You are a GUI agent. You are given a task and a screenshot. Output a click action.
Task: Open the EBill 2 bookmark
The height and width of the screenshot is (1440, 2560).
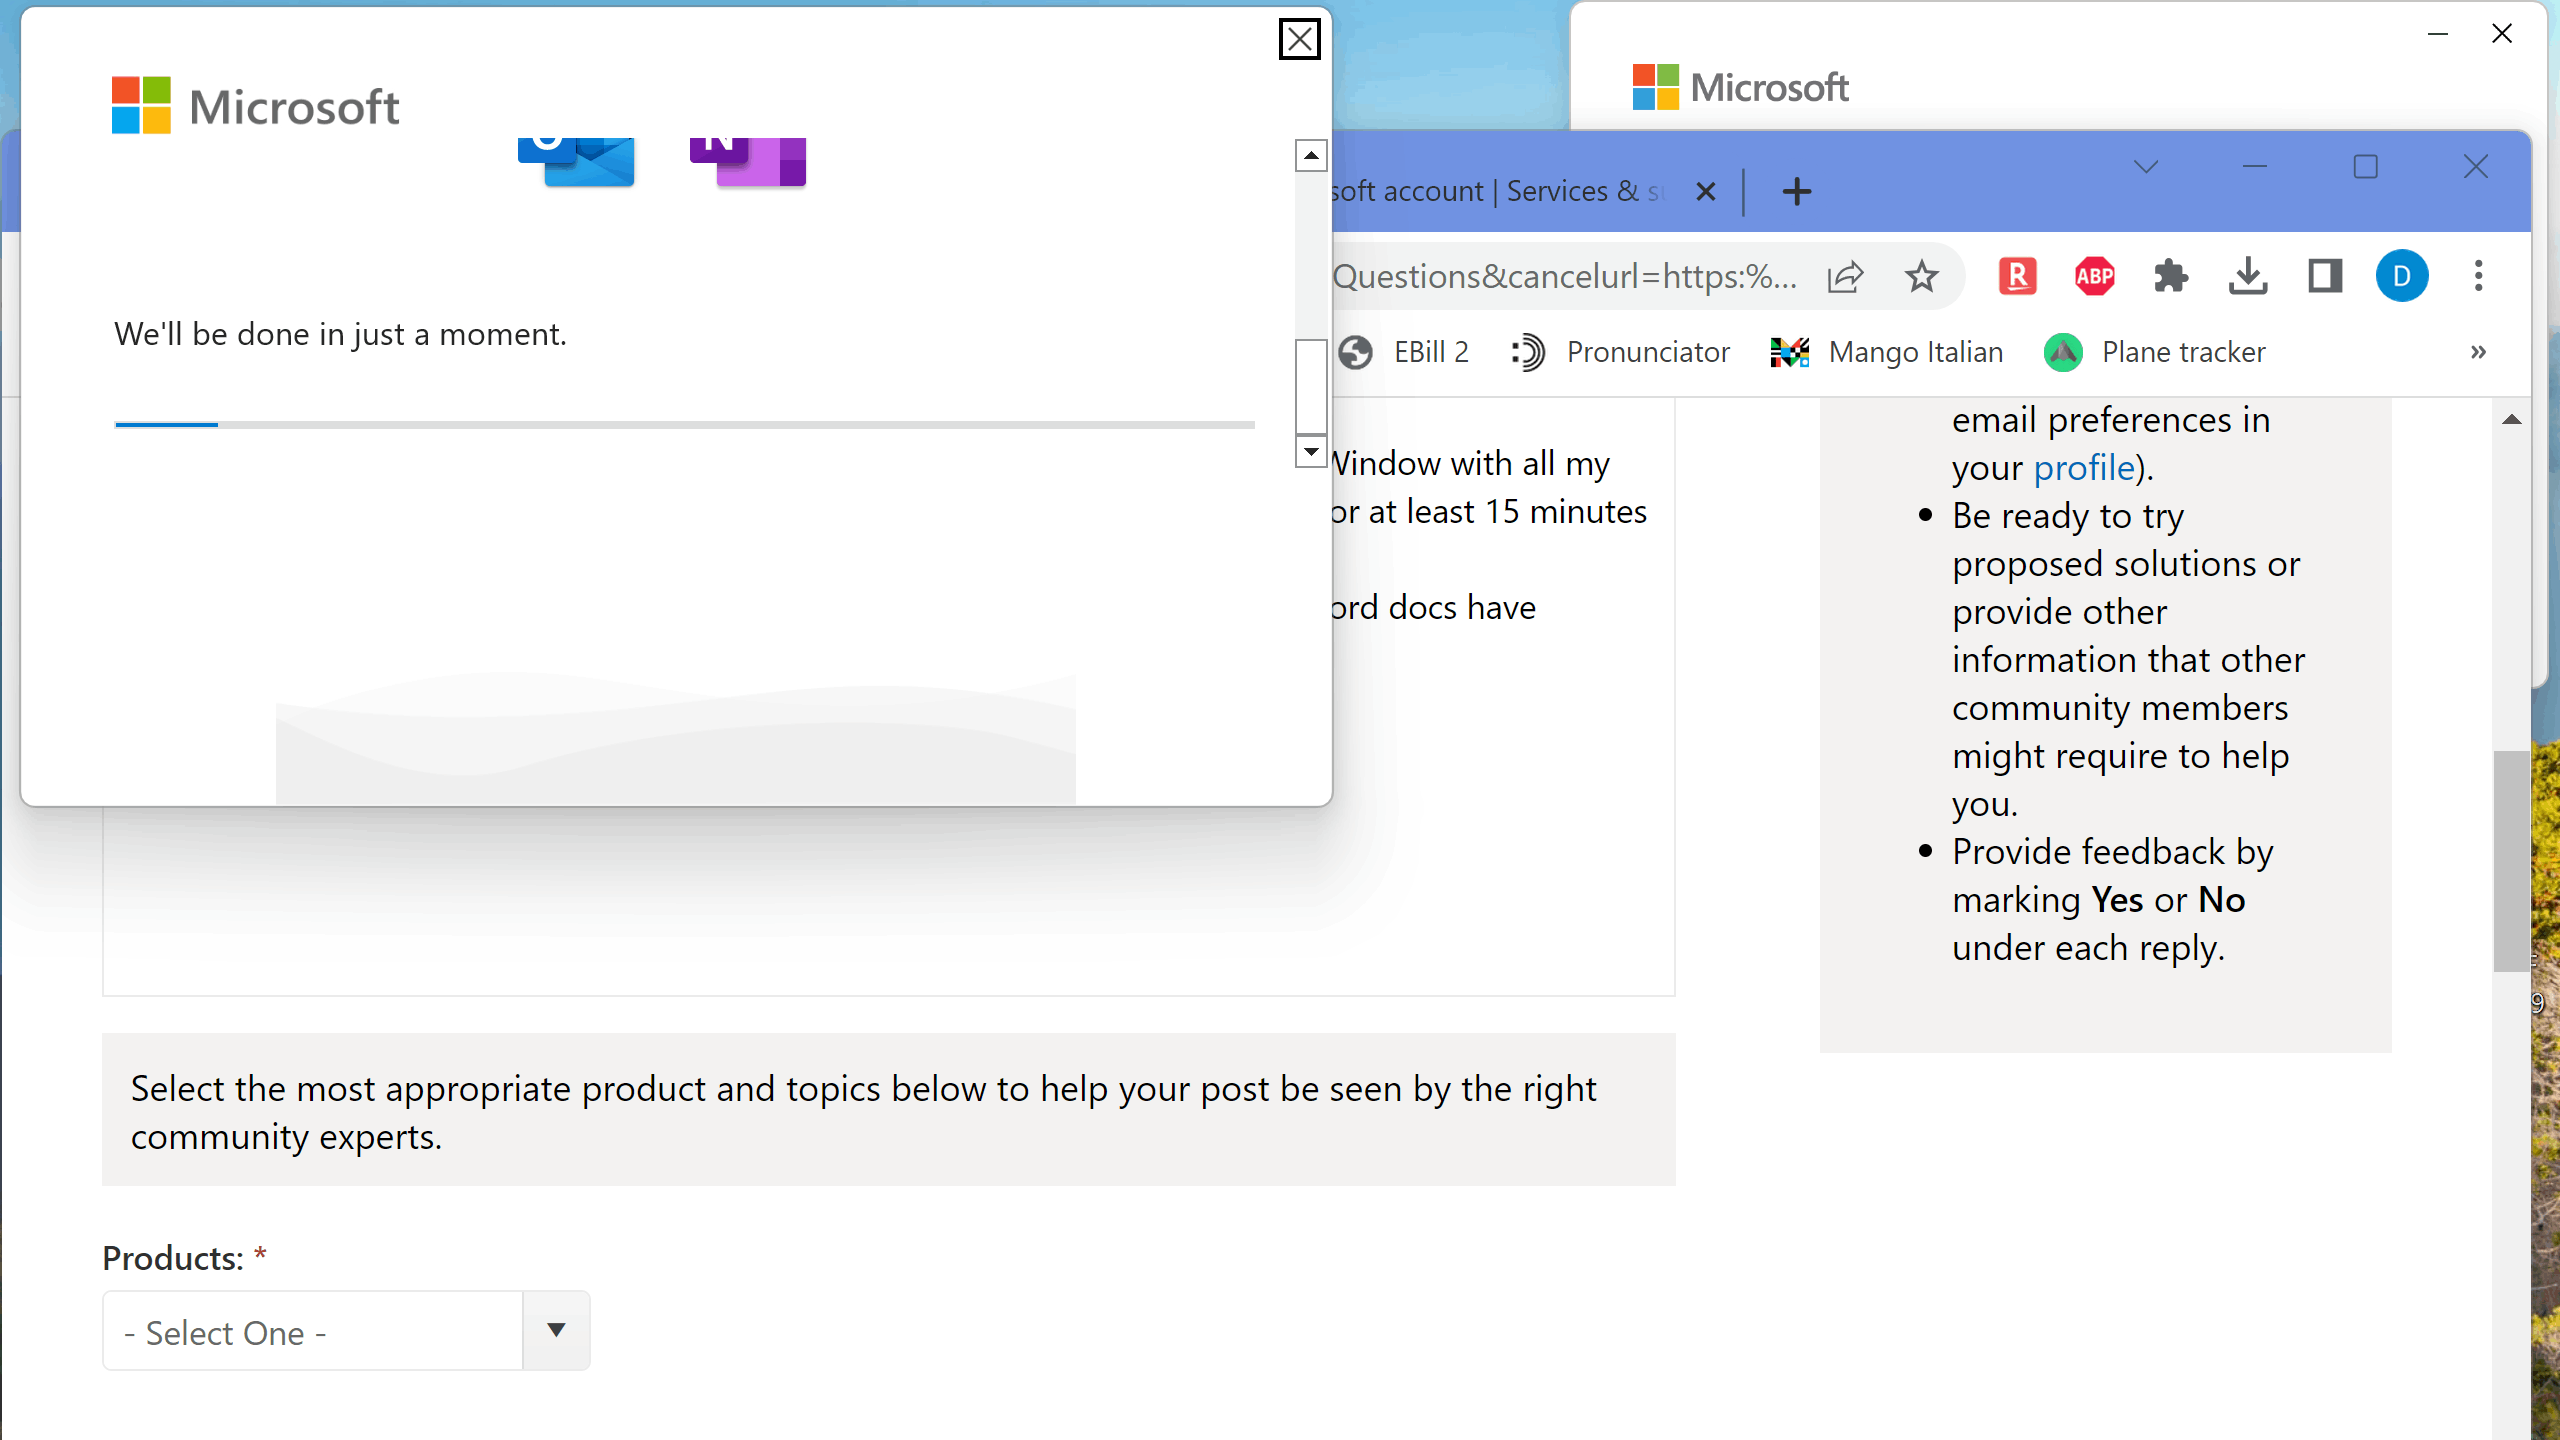point(1404,352)
